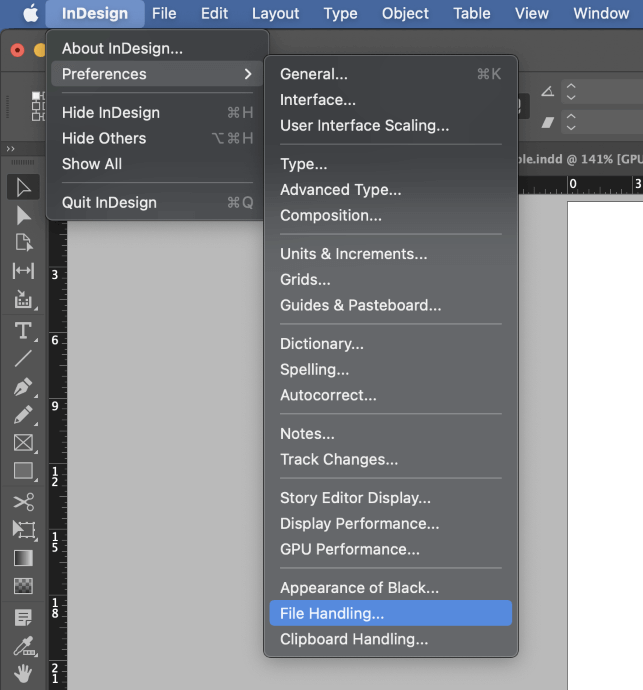
Task: Click the reference point locator icon
Action: [x=38, y=106]
